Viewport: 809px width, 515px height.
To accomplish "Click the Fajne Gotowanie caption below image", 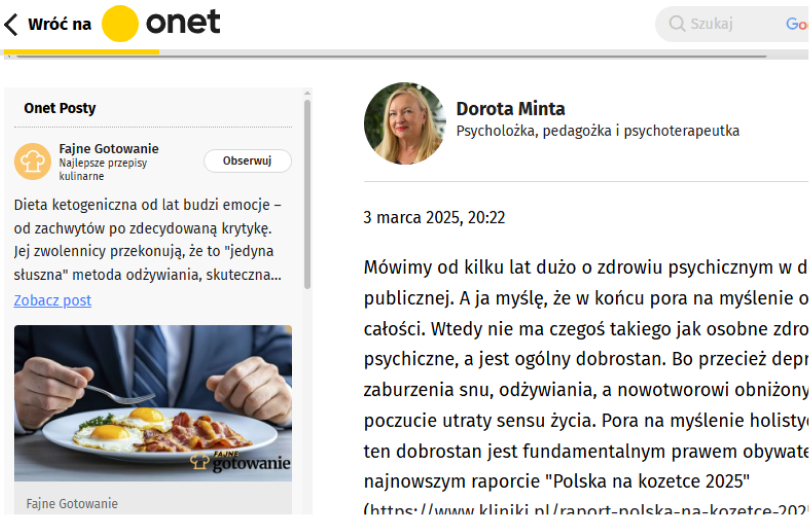I will pyautogui.click(x=72, y=504).
